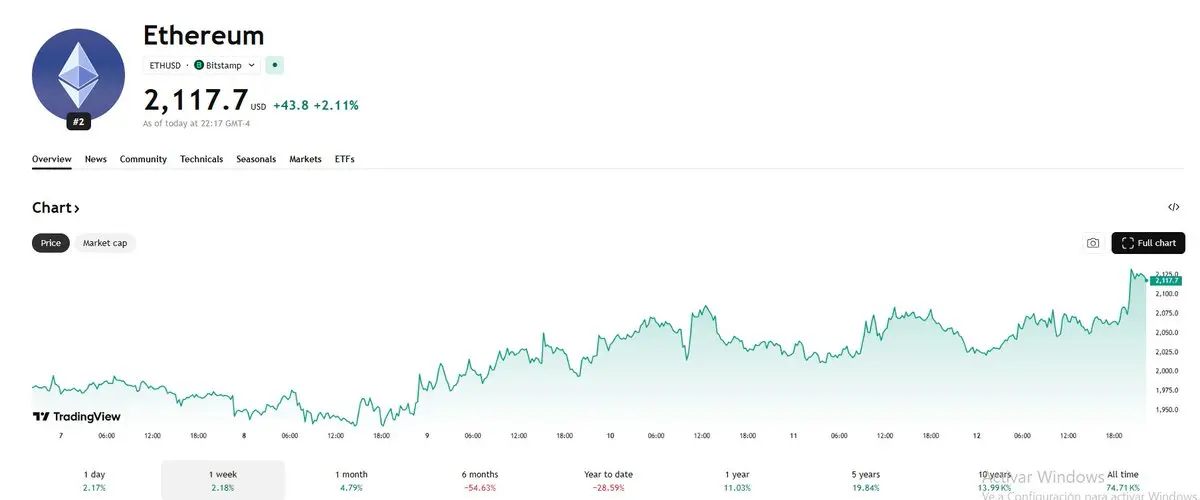
Task: Click the embed code icon
Action: tap(1174, 208)
